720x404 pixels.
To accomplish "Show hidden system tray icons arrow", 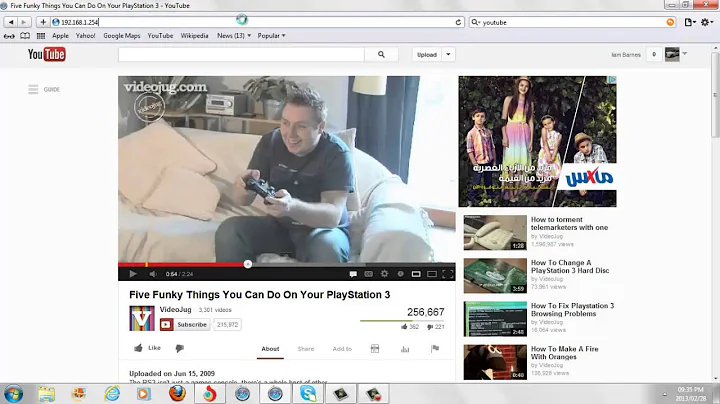I will pos(664,394).
